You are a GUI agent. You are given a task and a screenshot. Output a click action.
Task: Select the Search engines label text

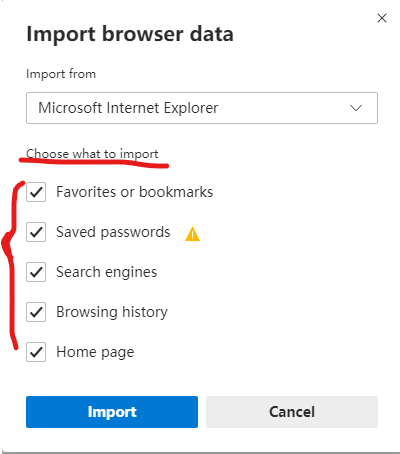click(x=106, y=272)
